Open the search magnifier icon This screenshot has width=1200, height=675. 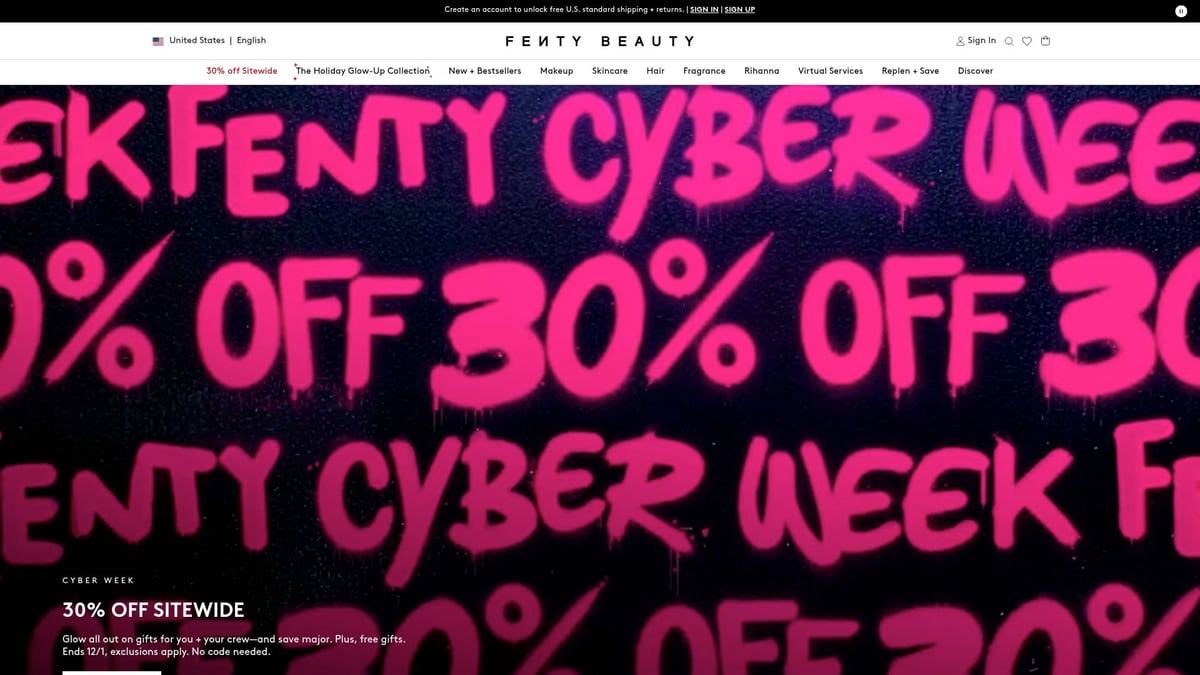pos(1009,41)
